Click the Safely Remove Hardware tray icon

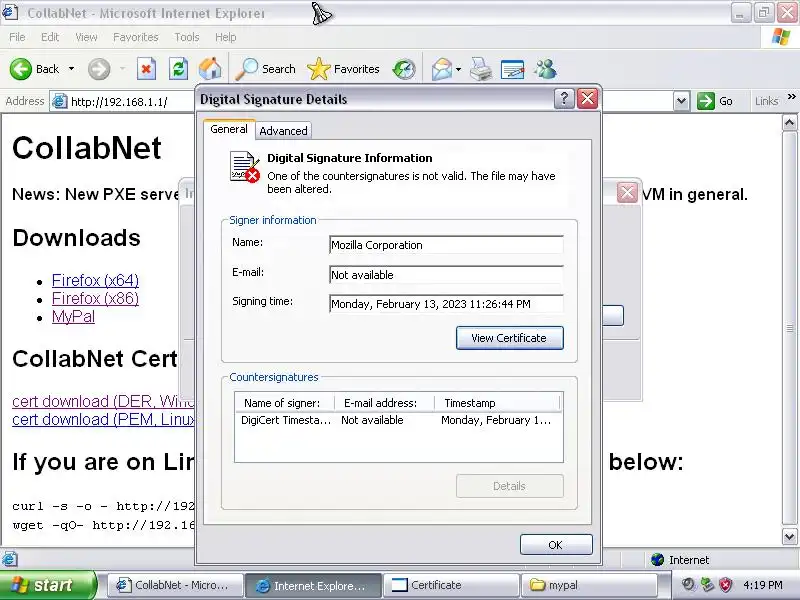(x=707, y=585)
